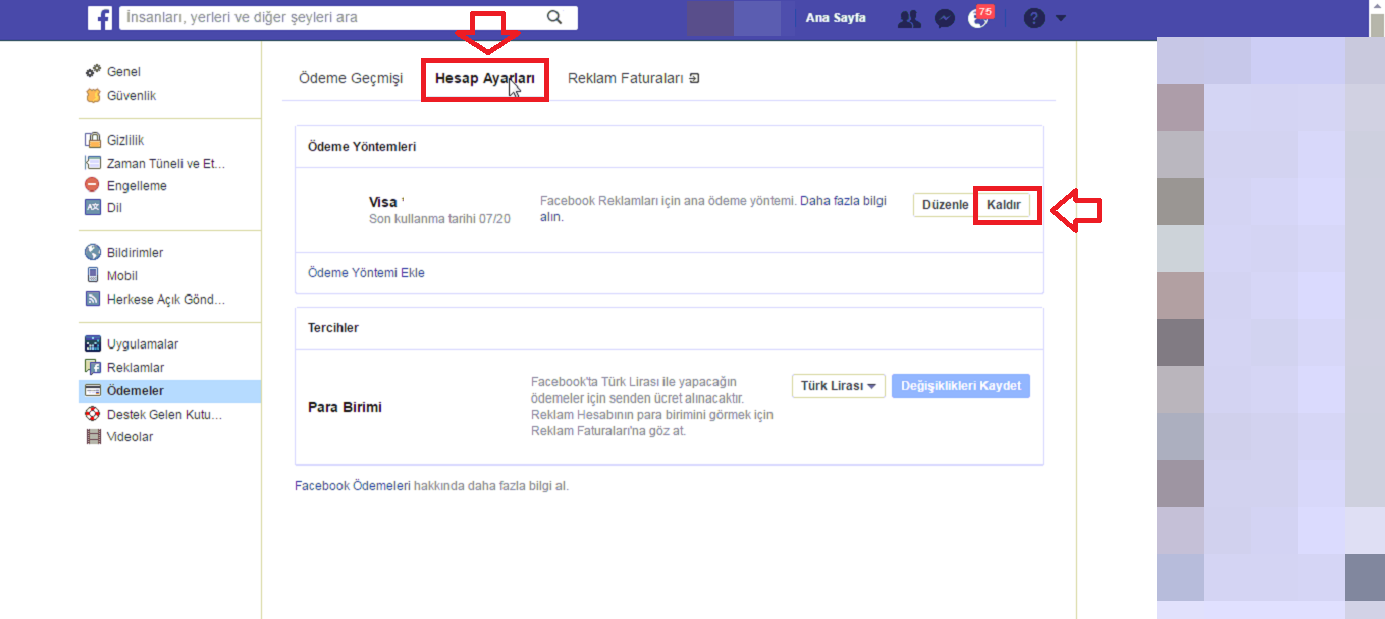Image resolution: width=1385 pixels, height=619 pixels.
Task: Open Reklamlar settings label
Action: (136, 367)
